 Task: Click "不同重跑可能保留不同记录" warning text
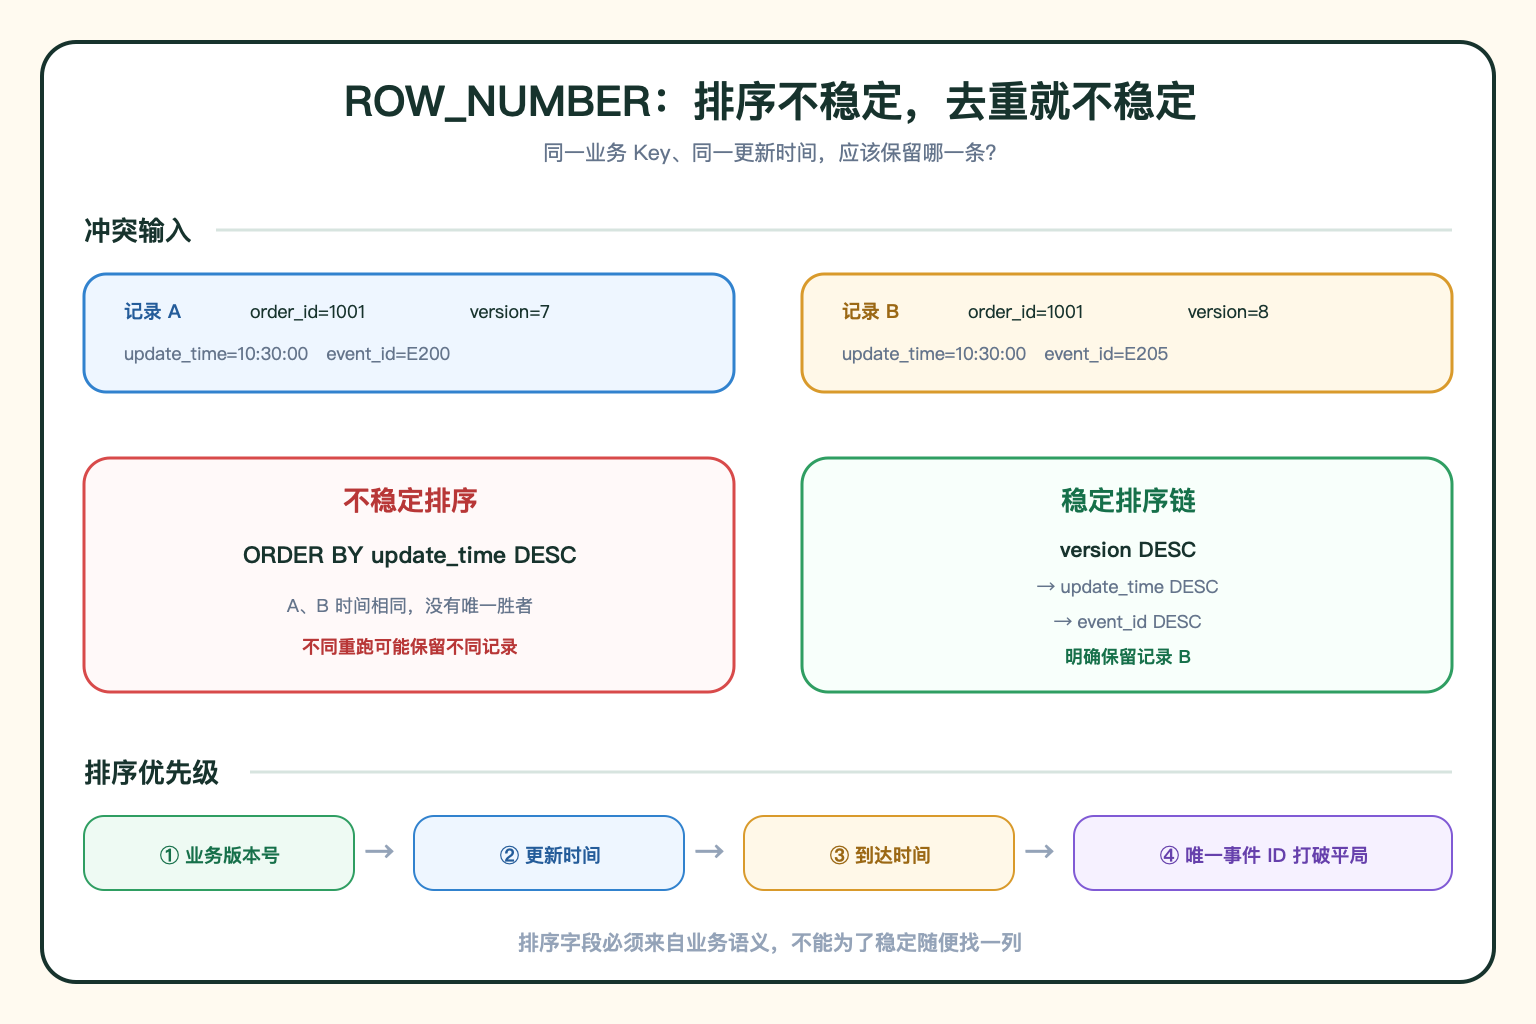click(410, 647)
